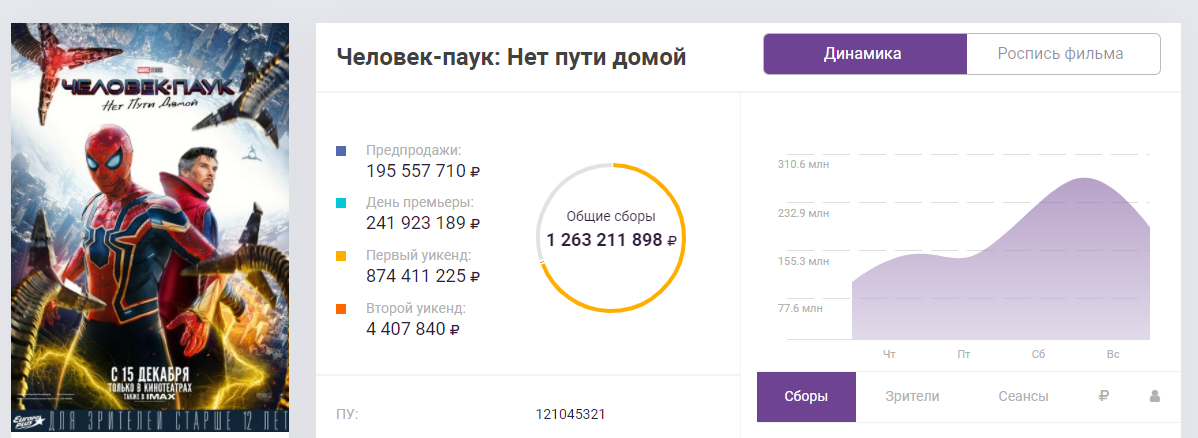This screenshot has width=1198, height=438.
Task: Switch chart to viewers person icon
Action: click(x=1154, y=397)
